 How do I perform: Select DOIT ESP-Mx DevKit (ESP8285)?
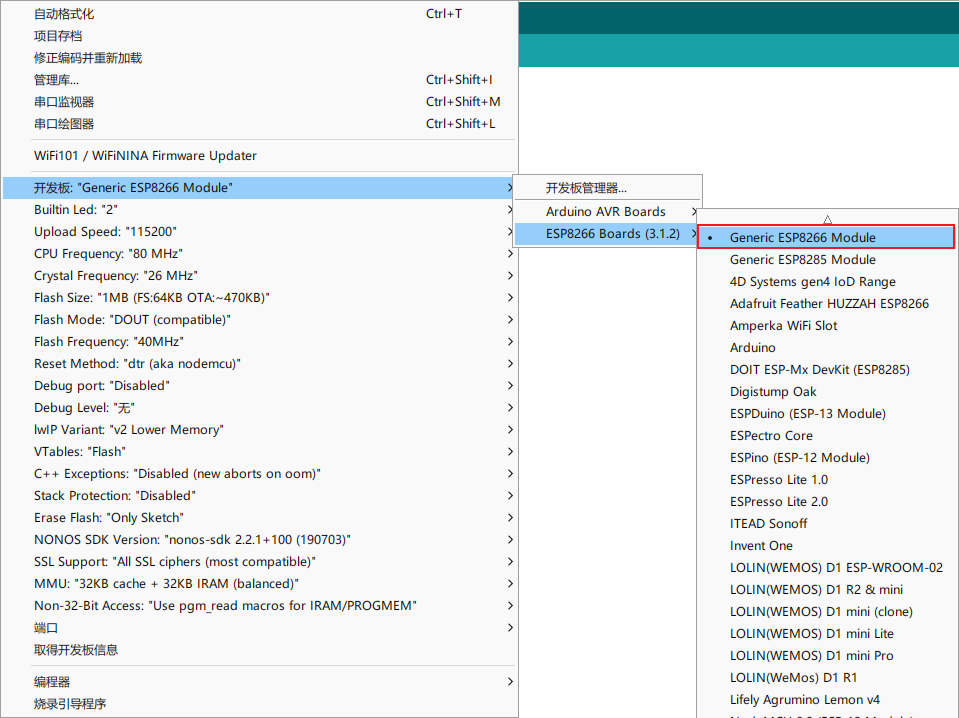click(826, 369)
